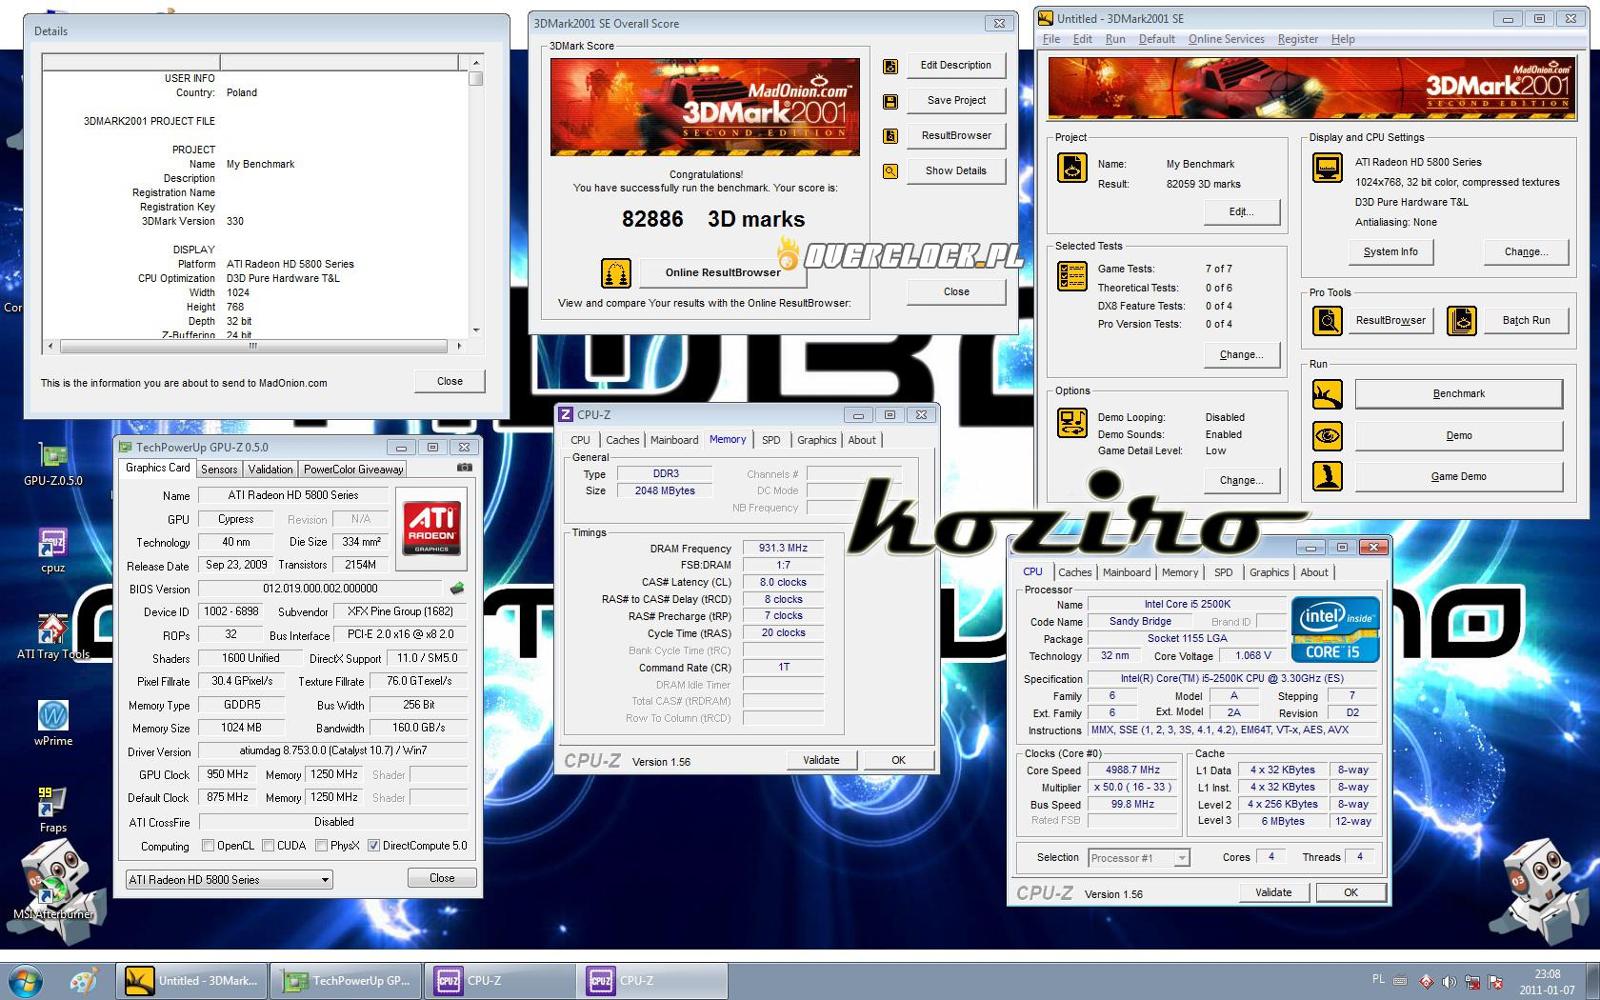This screenshot has width=1600, height=1000.
Task: Click the System Info button
Action: click(1390, 252)
